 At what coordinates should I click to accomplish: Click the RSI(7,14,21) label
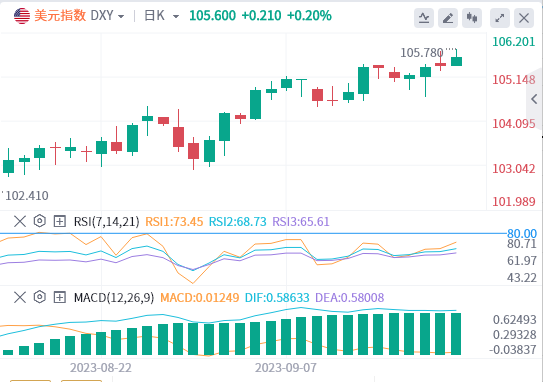pyautogui.click(x=106, y=221)
